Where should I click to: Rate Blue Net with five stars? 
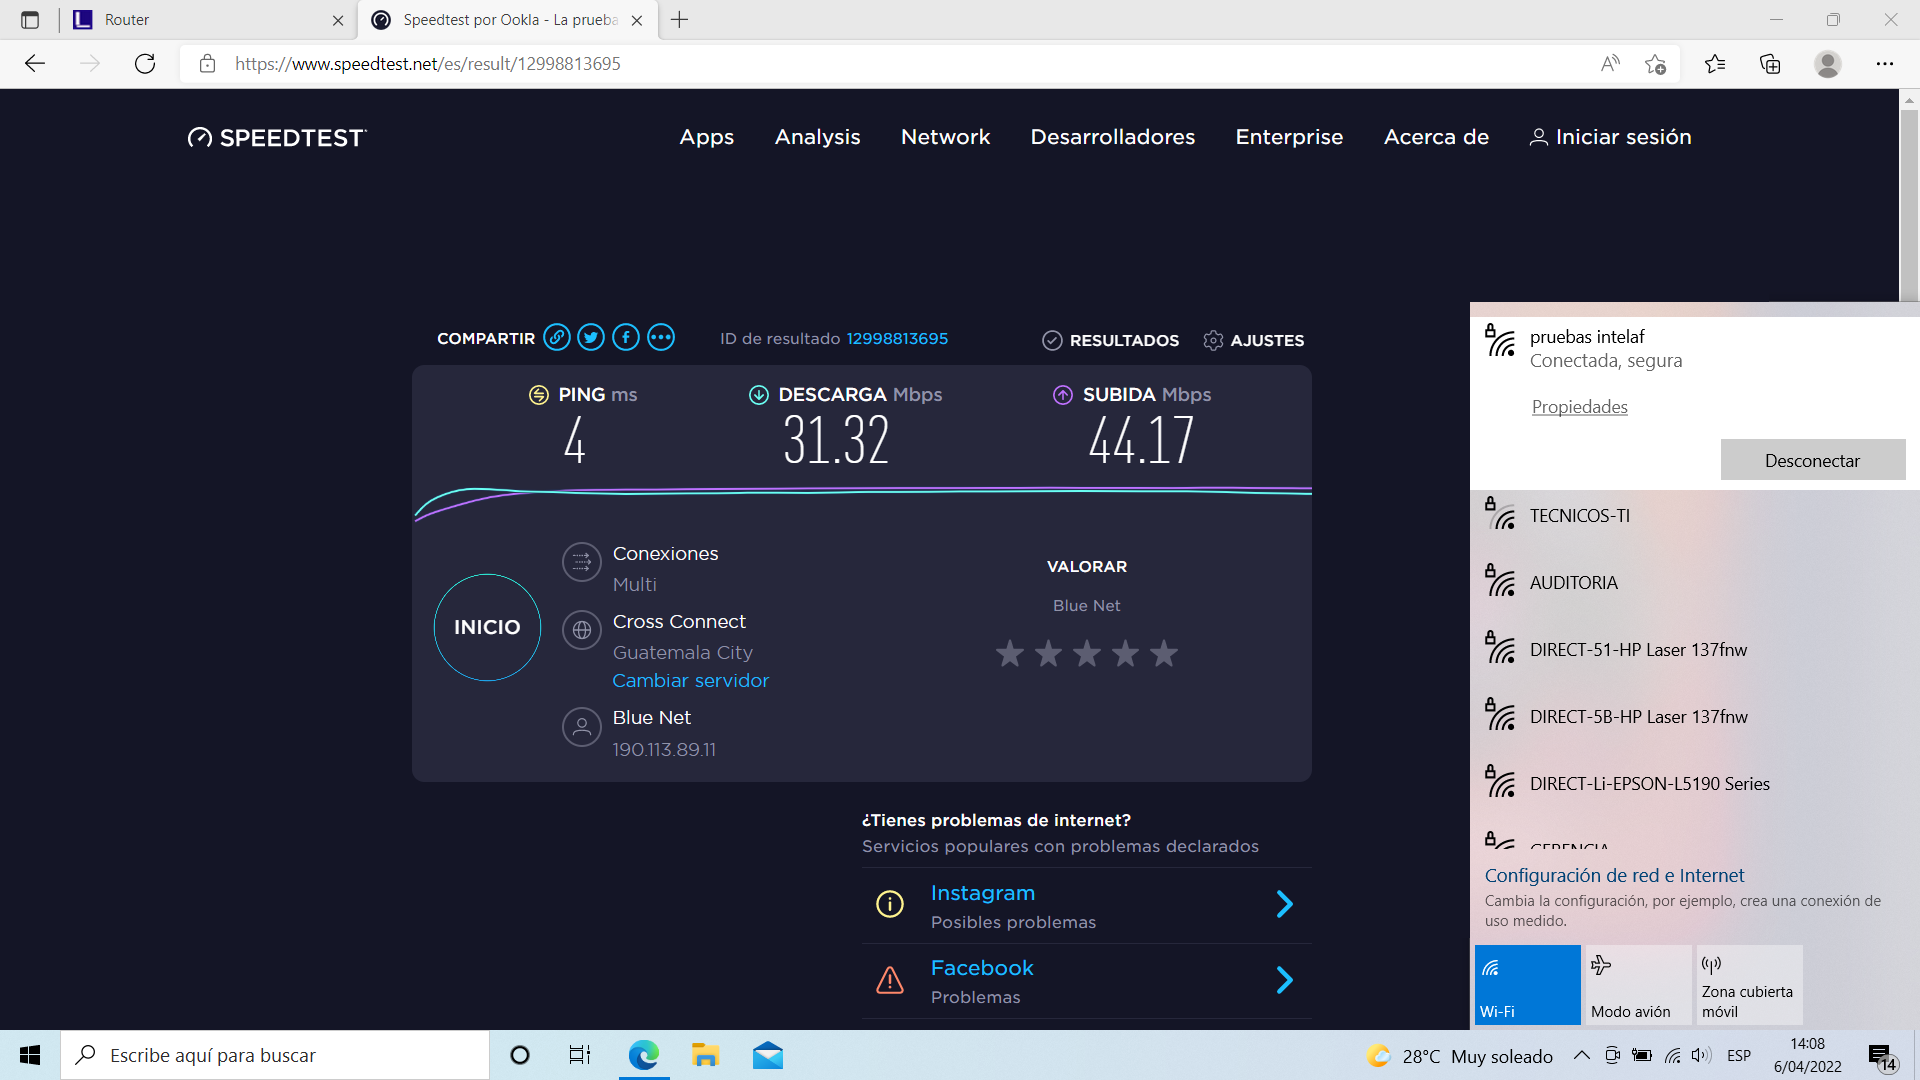[x=1163, y=654]
